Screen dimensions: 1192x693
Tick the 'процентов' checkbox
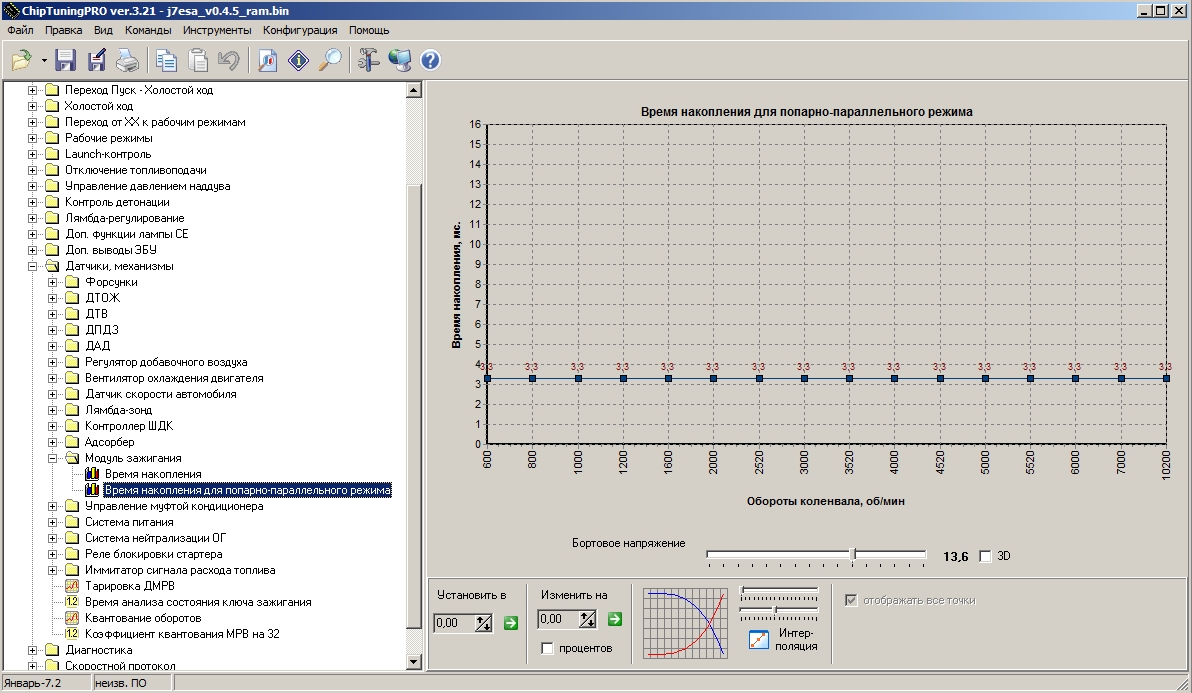pos(547,649)
